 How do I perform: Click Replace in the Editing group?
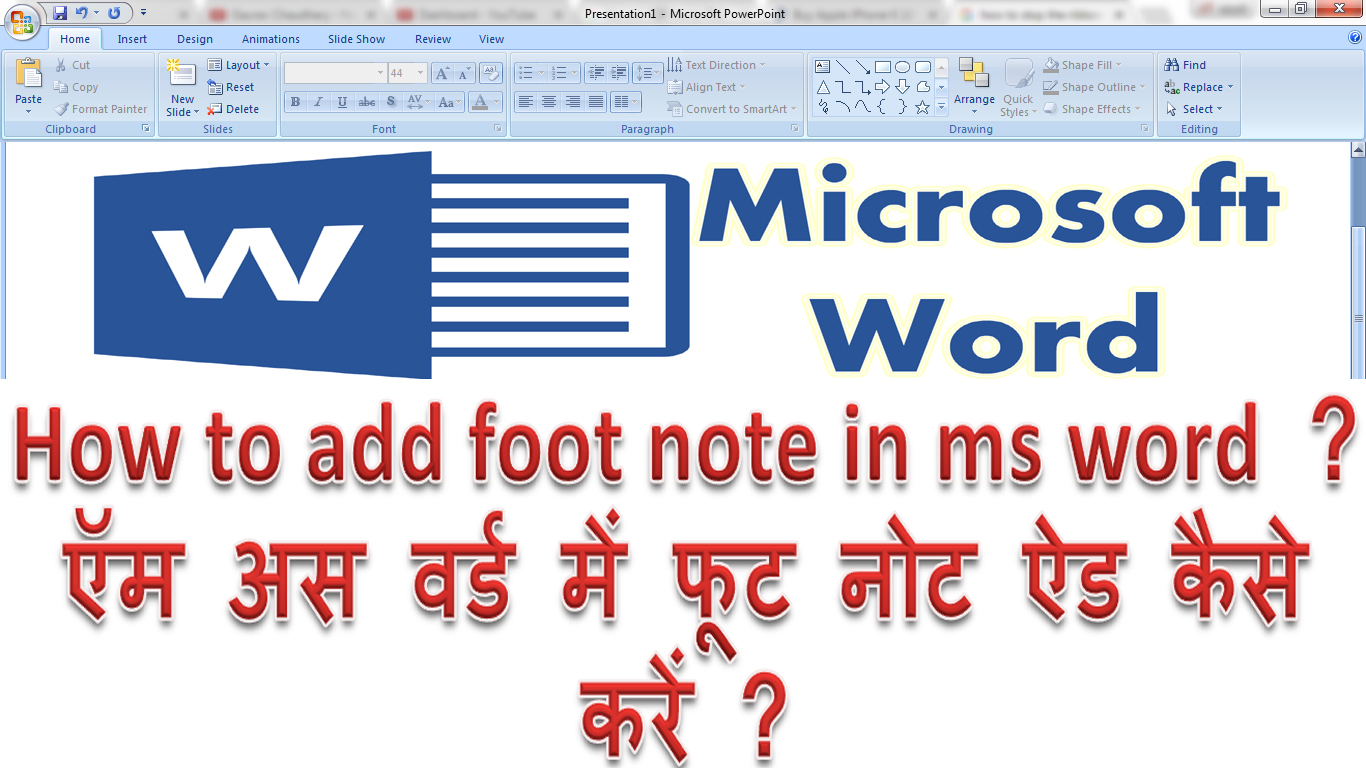[x=1198, y=87]
